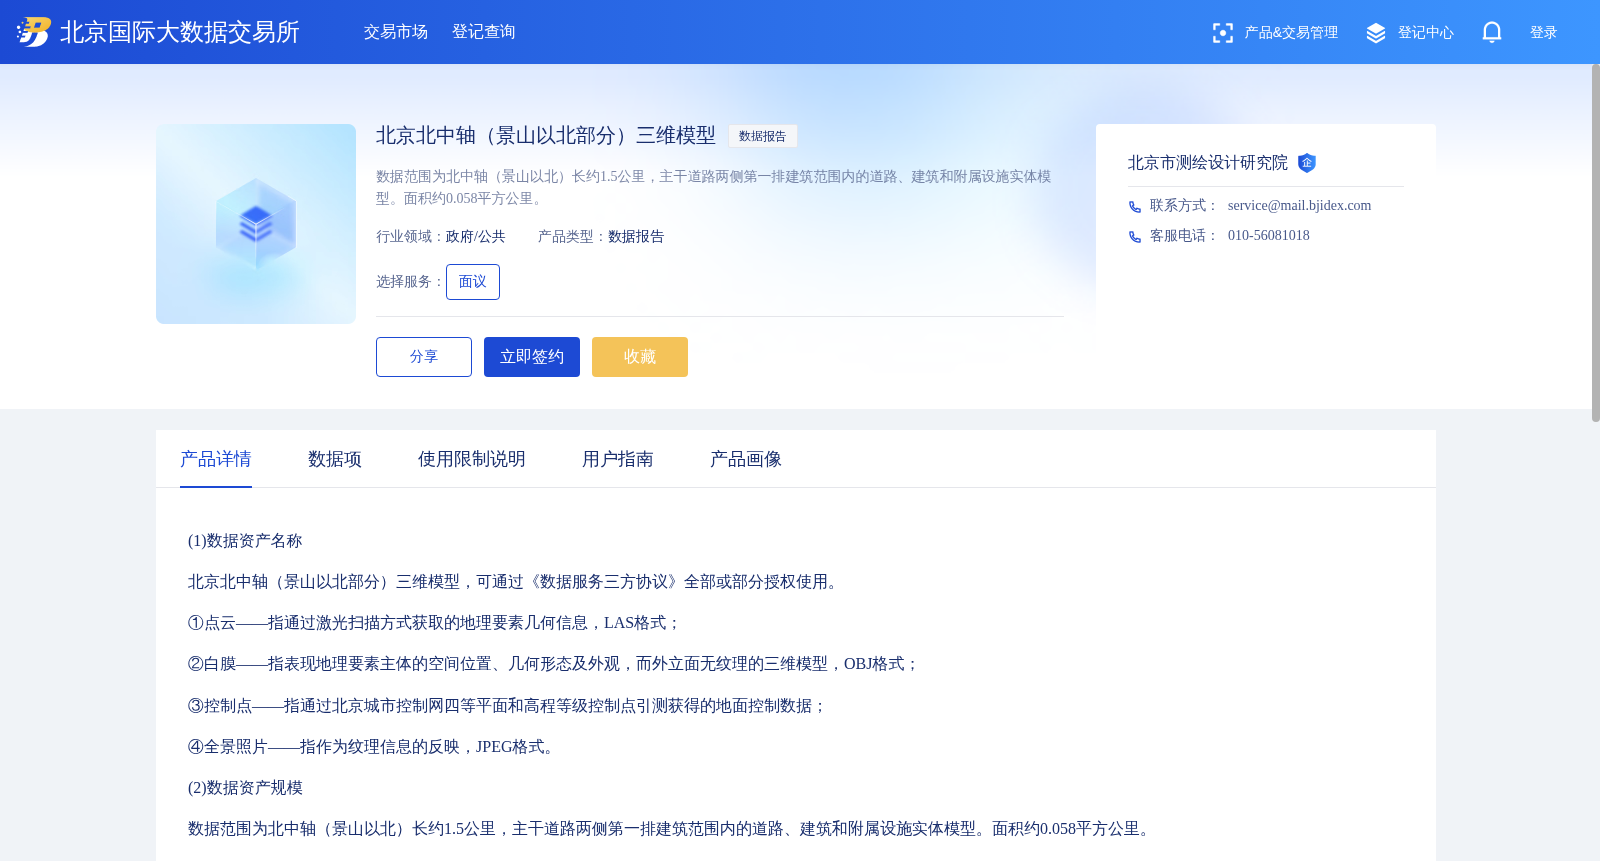Switch to the 数据项 tab
1600x861 pixels.
(x=335, y=459)
